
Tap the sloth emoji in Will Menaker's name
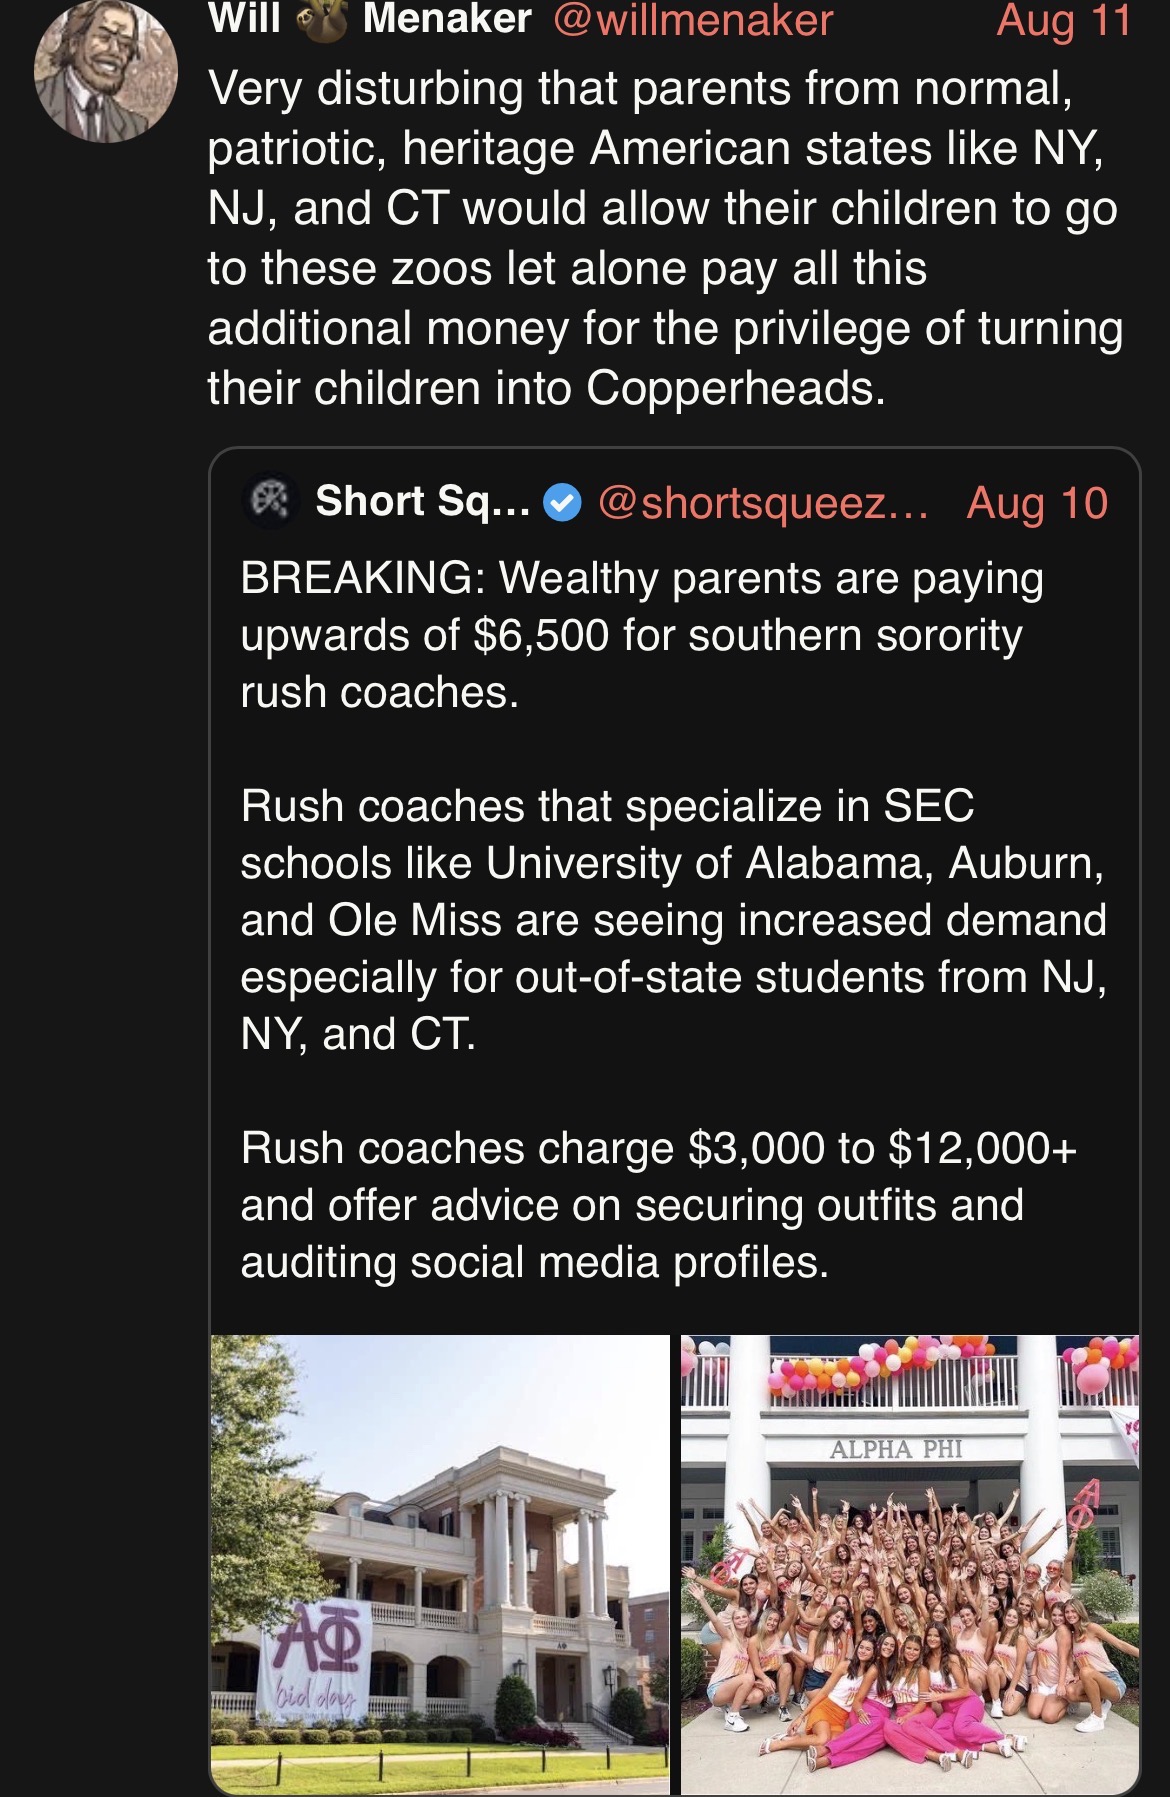(x=321, y=20)
